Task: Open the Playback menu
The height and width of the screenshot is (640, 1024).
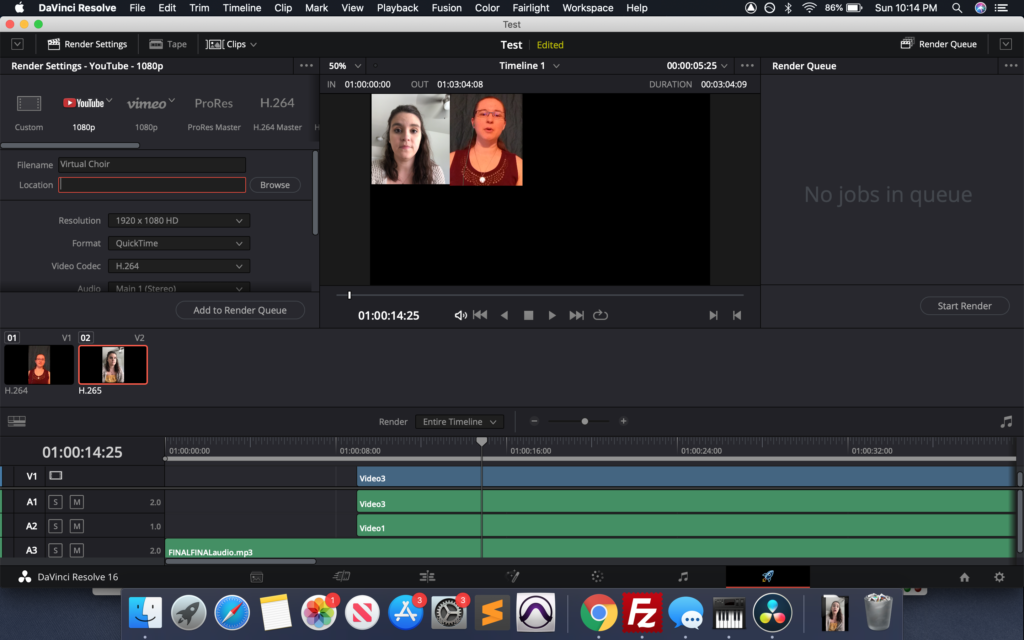Action: point(397,8)
